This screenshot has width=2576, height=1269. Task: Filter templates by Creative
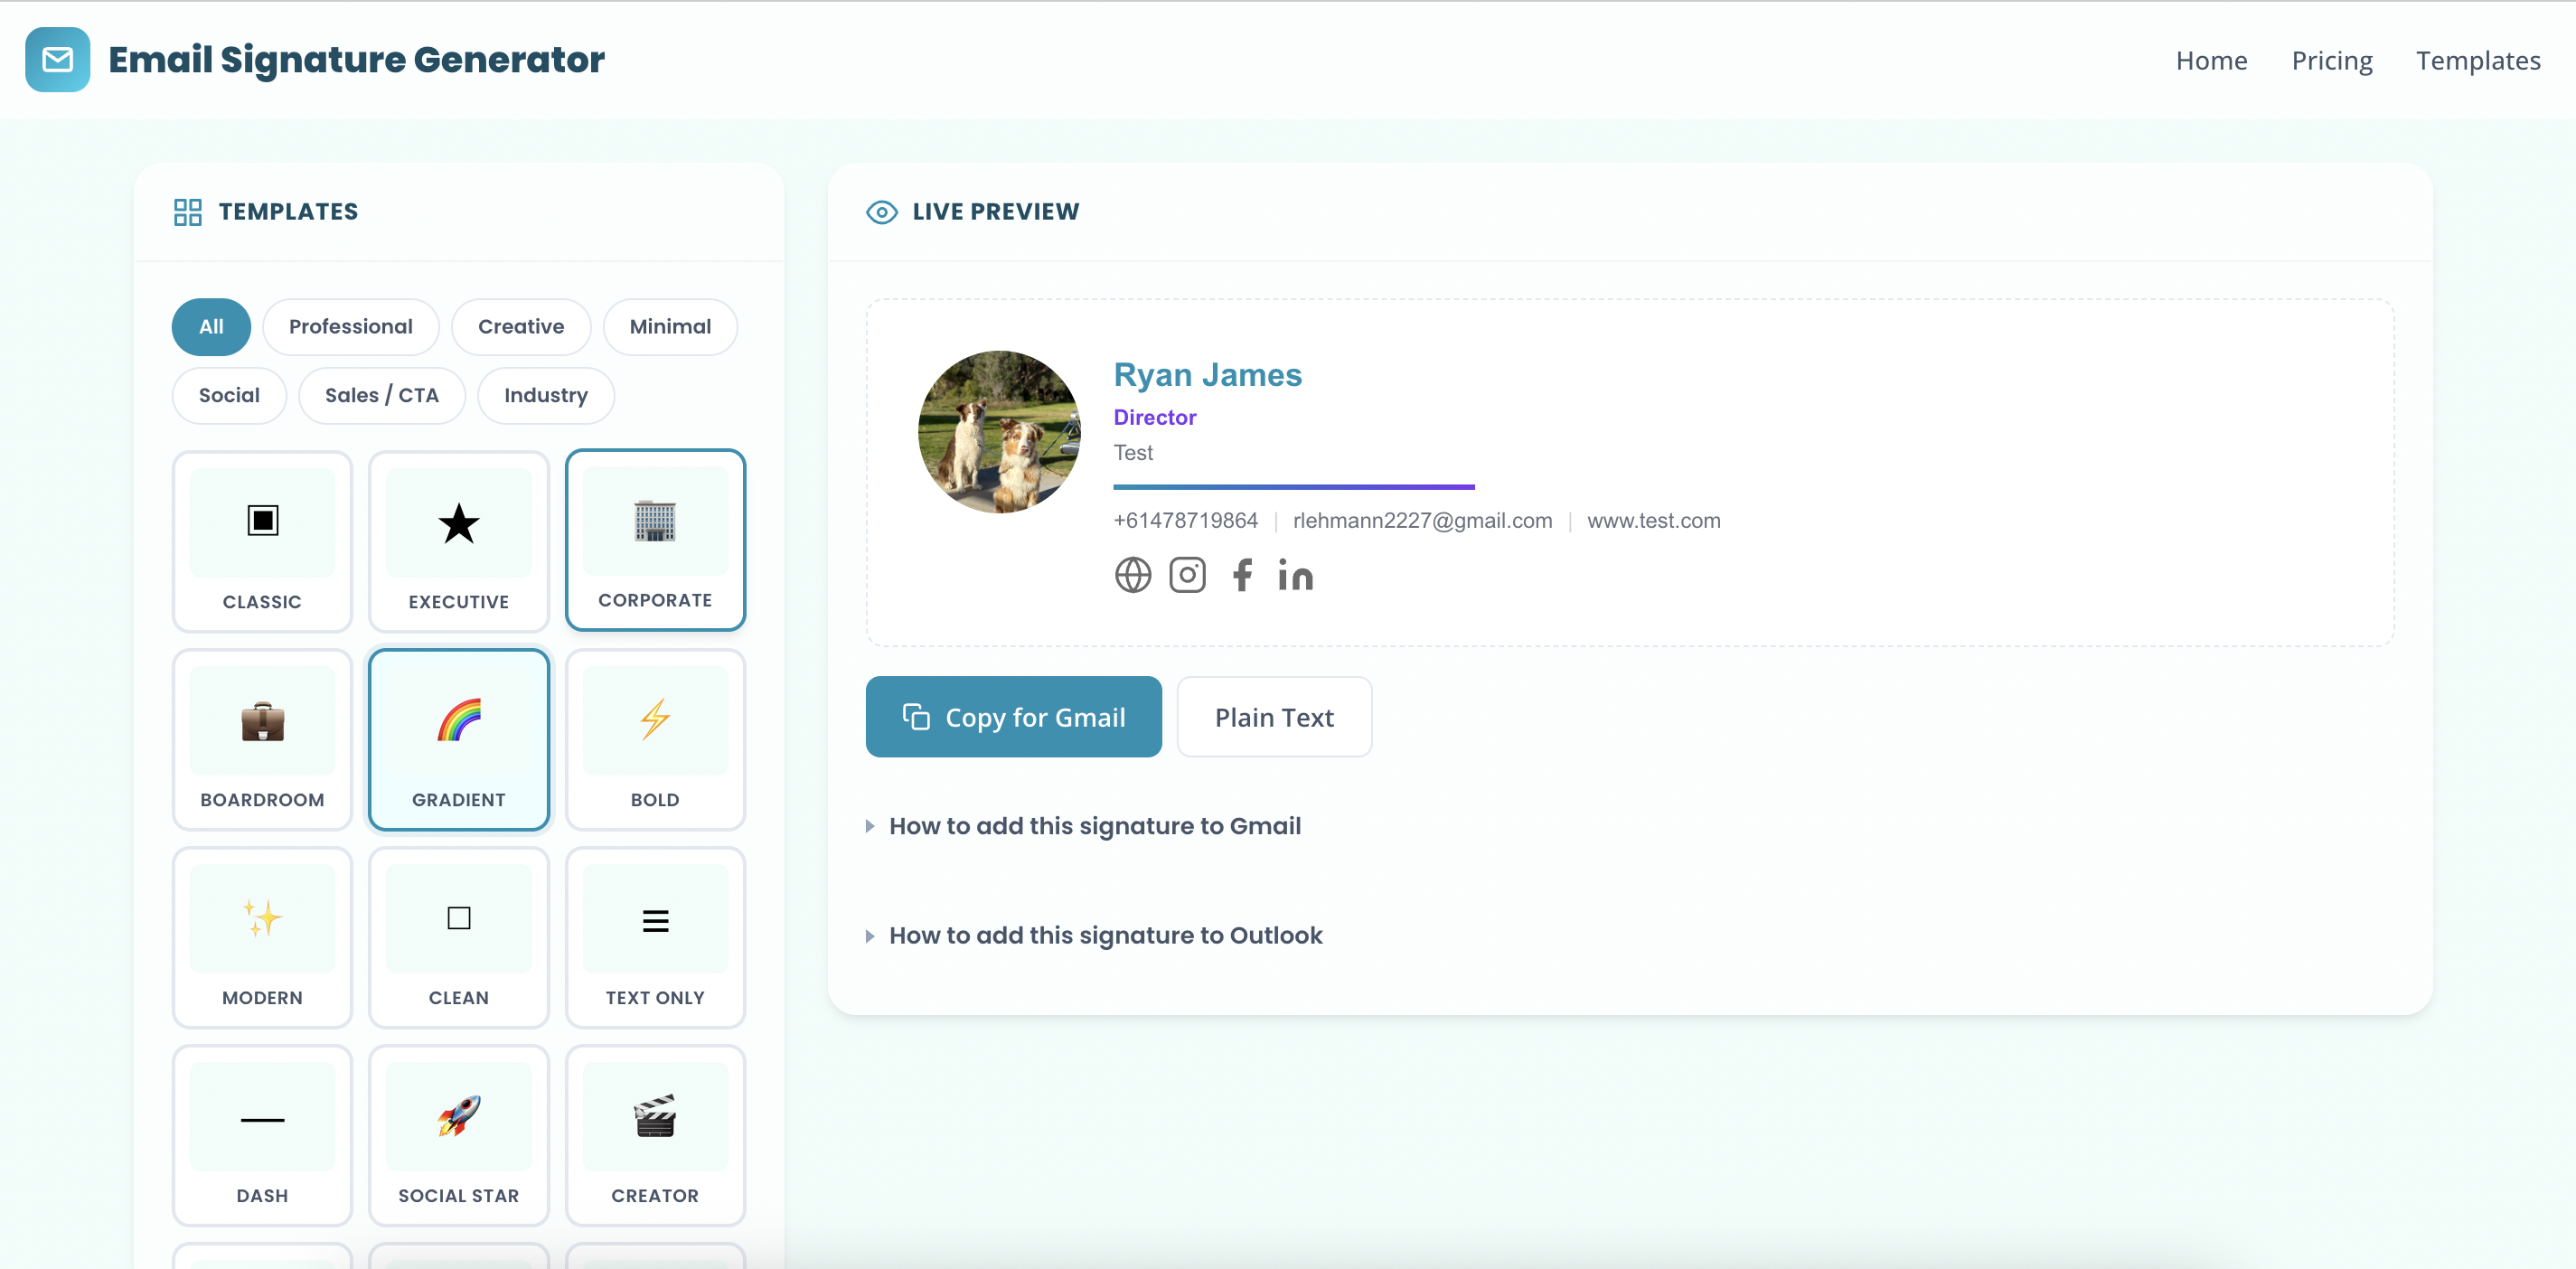521,327
